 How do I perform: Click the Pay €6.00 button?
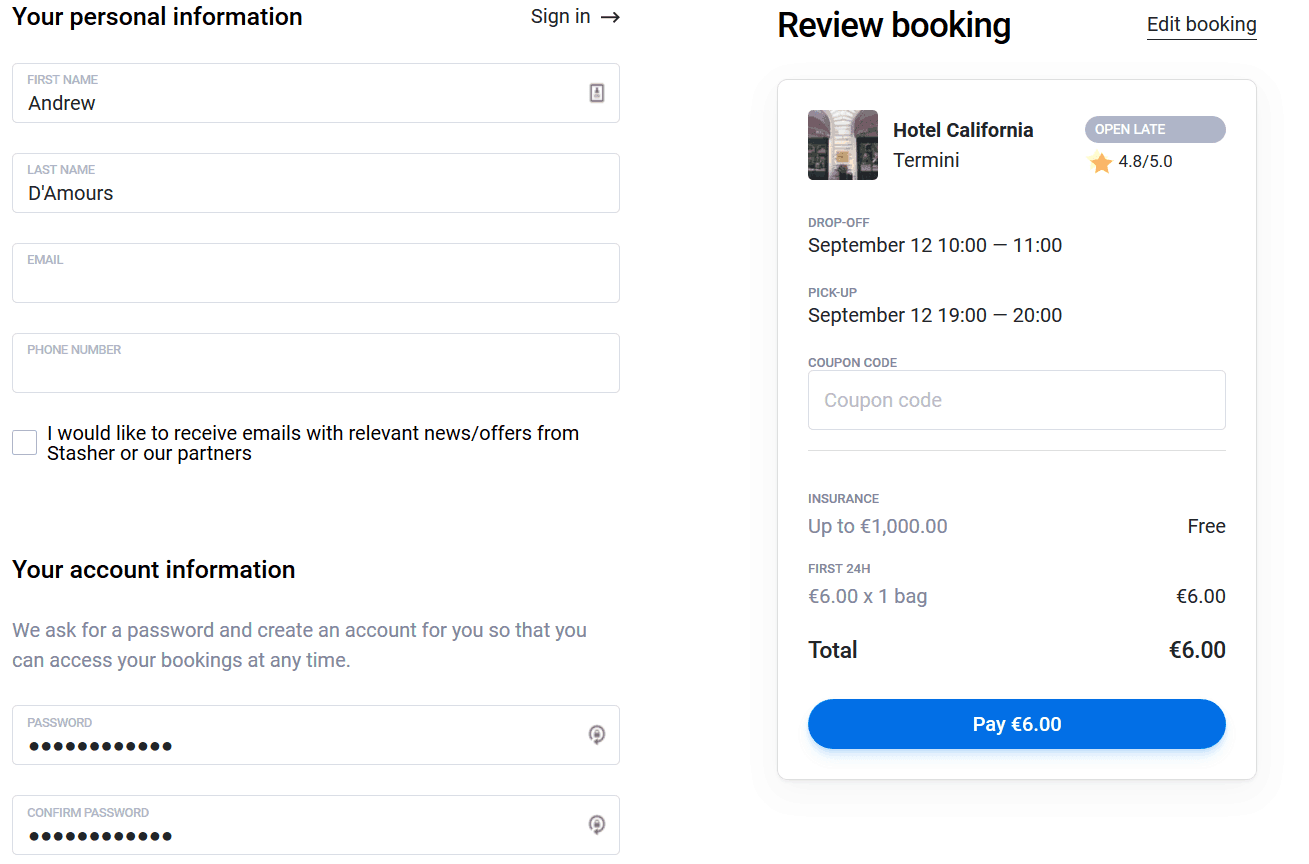tap(1017, 724)
